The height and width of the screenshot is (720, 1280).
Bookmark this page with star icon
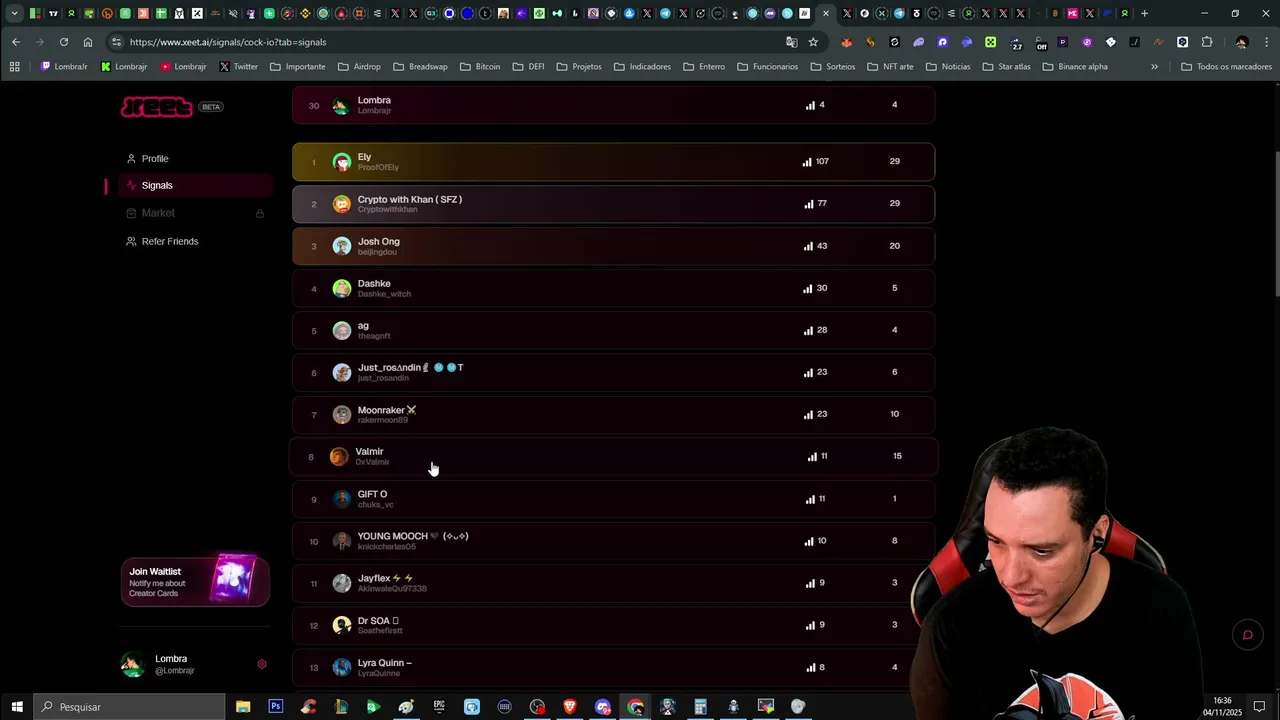813,42
